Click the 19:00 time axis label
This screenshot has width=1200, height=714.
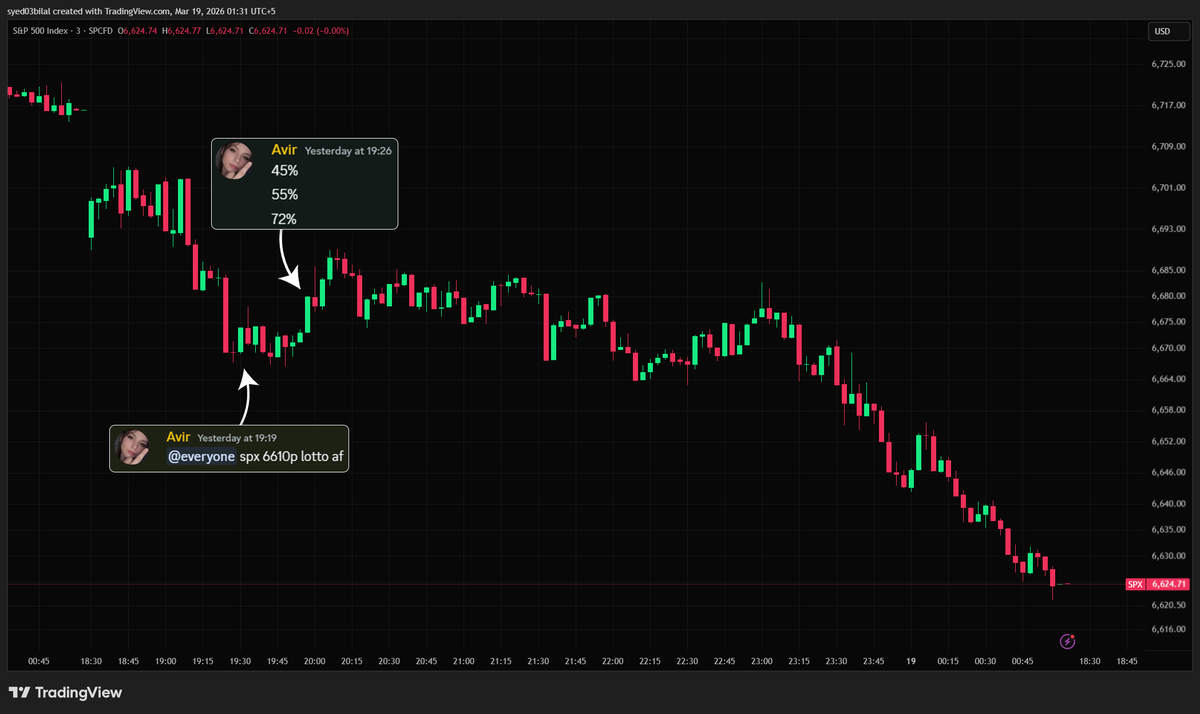click(x=166, y=661)
